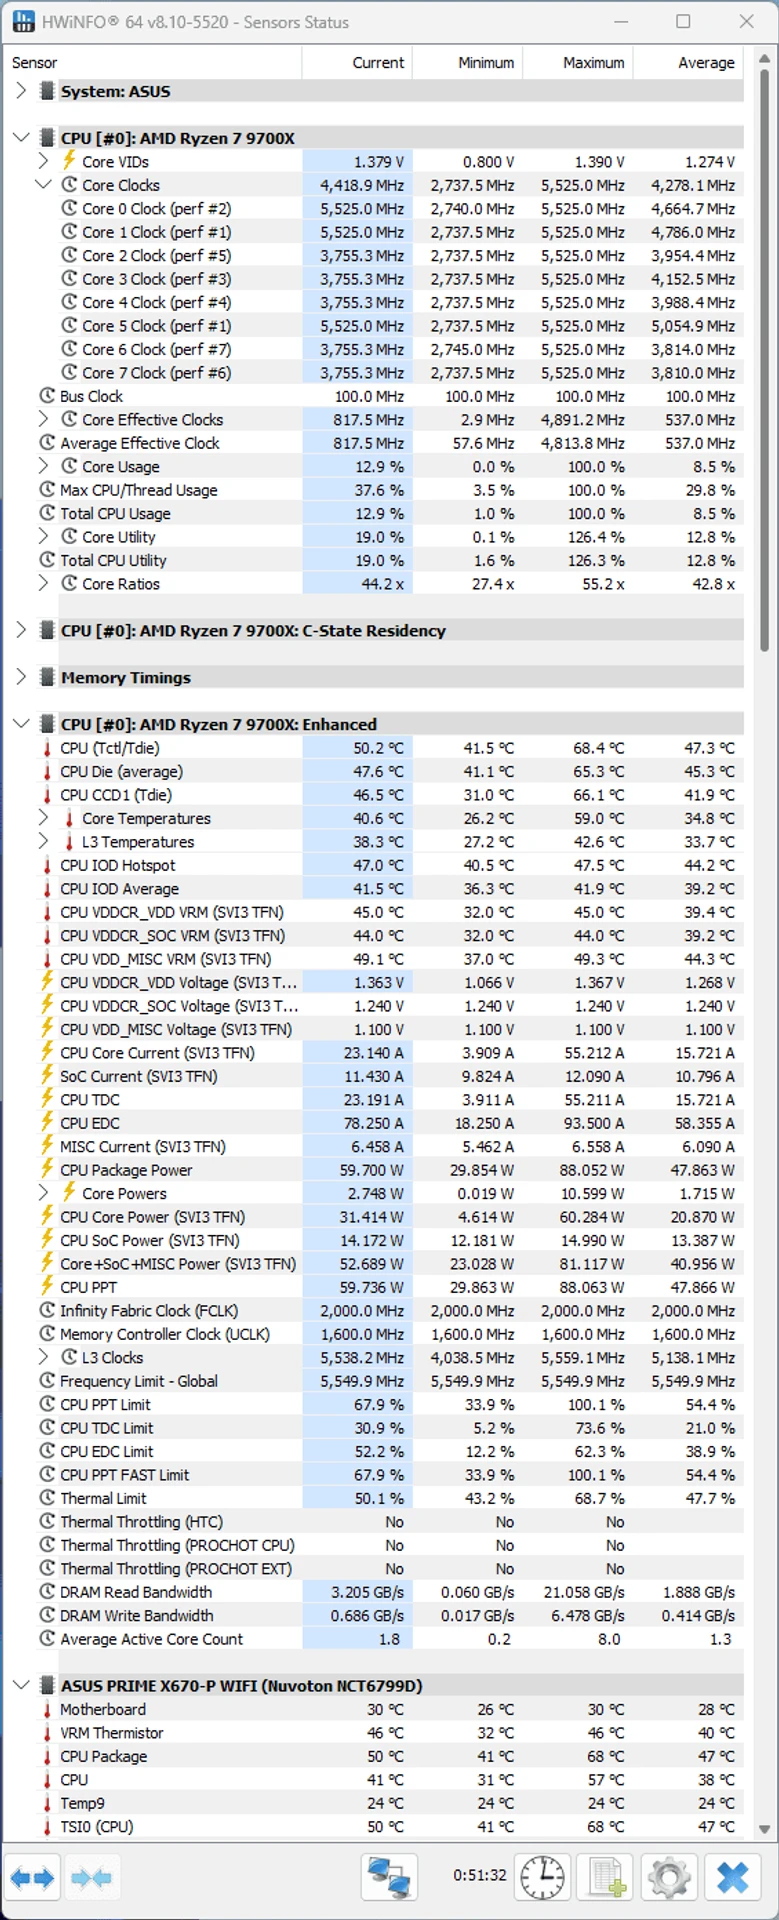Click the vertical scrollbar thumb
The width and height of the screenshot is (779, 1920).
tap(765, 360)
